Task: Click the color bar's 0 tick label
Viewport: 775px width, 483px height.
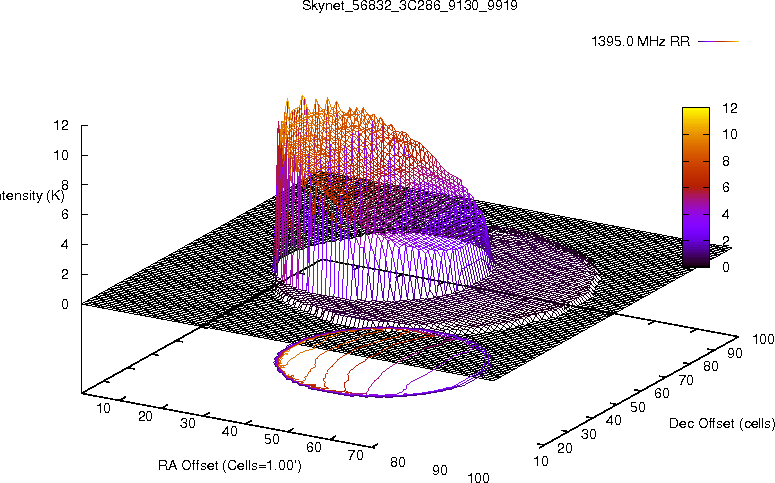Action: tap(726, 267)
